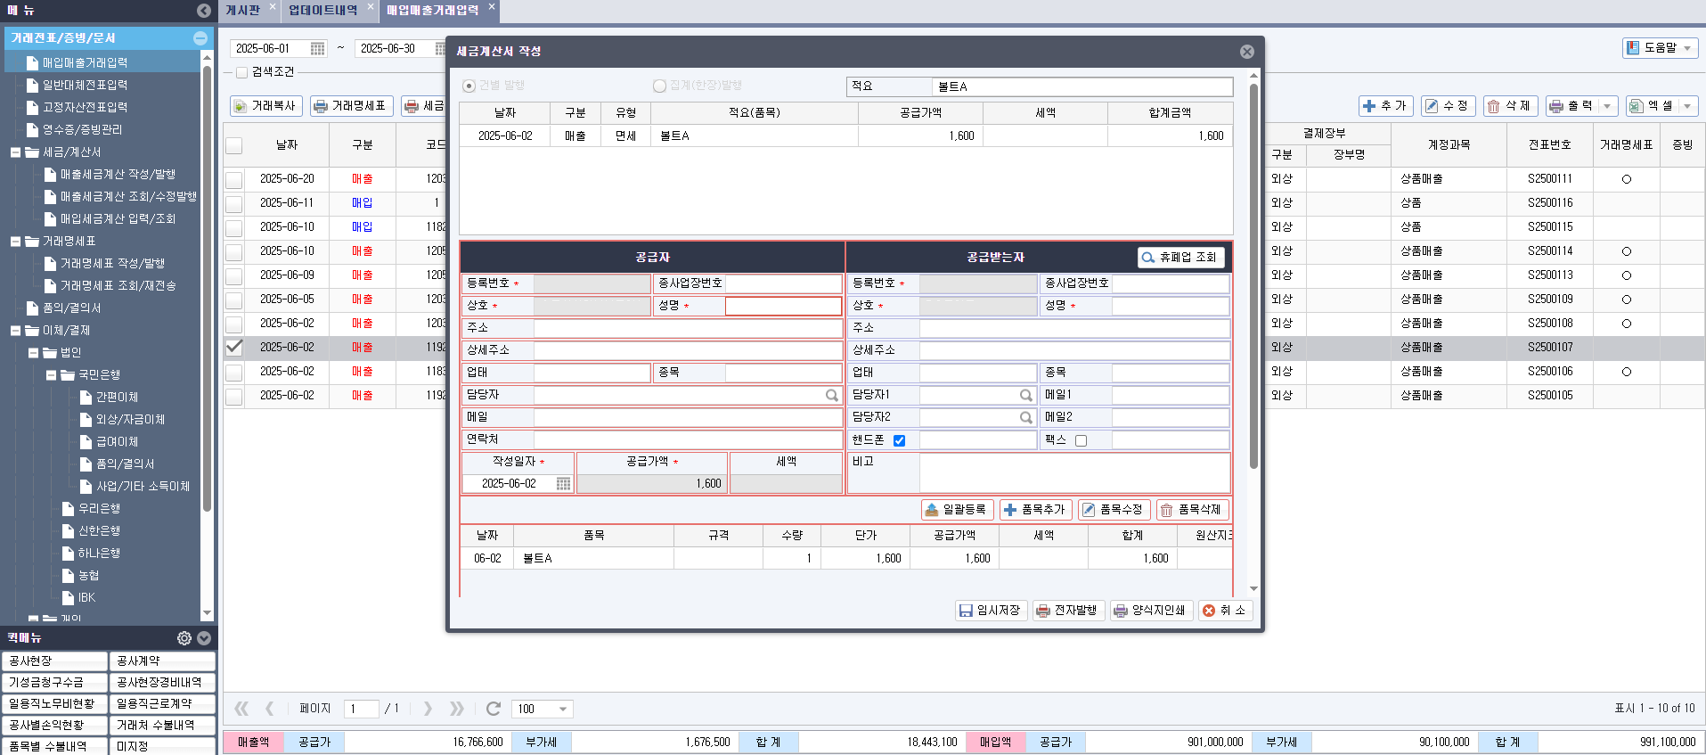The height and width of the screenshot is (755, 1706).
Task: Open the 엑셀 dropdown arrow
Action: (1687, 106)
